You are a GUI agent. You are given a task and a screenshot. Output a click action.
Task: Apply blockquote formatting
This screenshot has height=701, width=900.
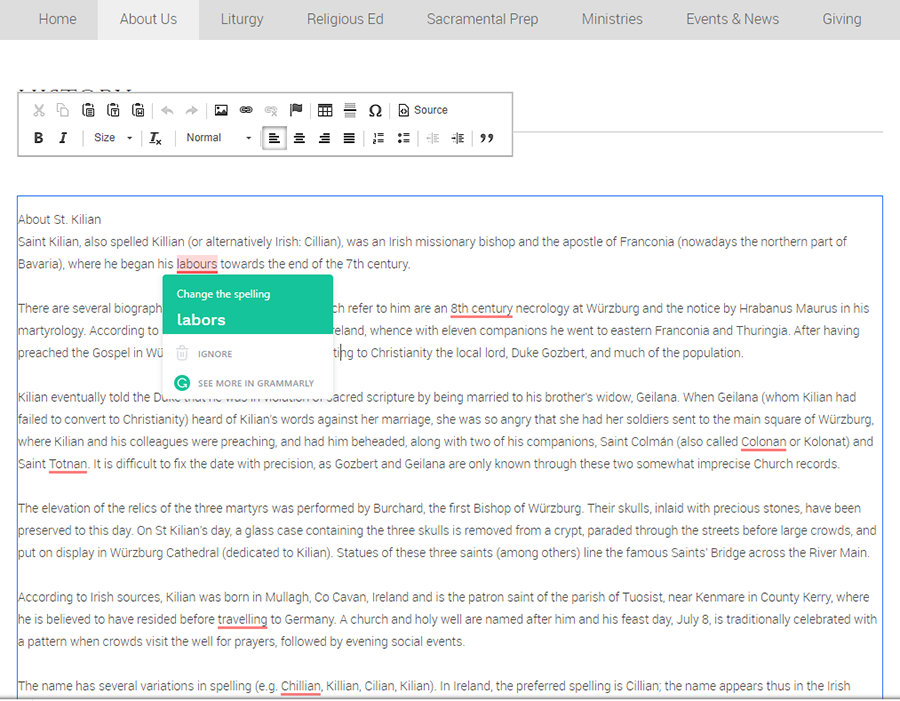pos(487,137)
